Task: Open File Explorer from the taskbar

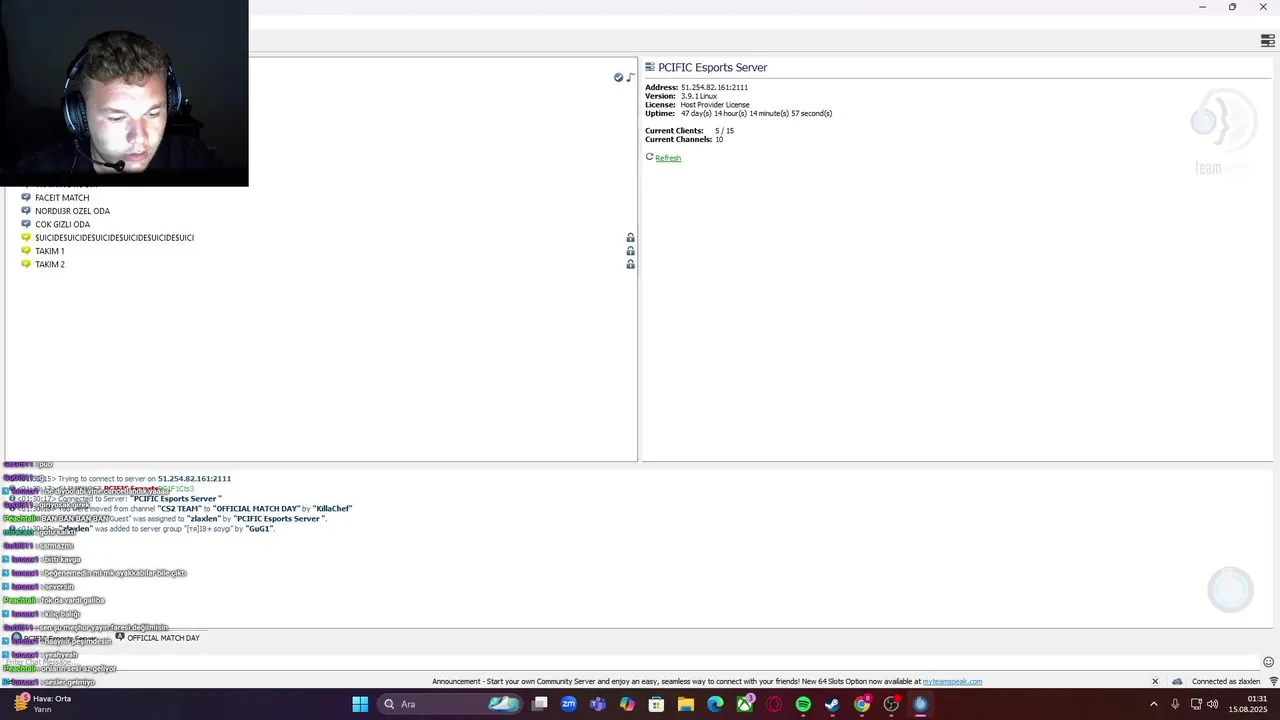Action: click(x=686, y=704)
